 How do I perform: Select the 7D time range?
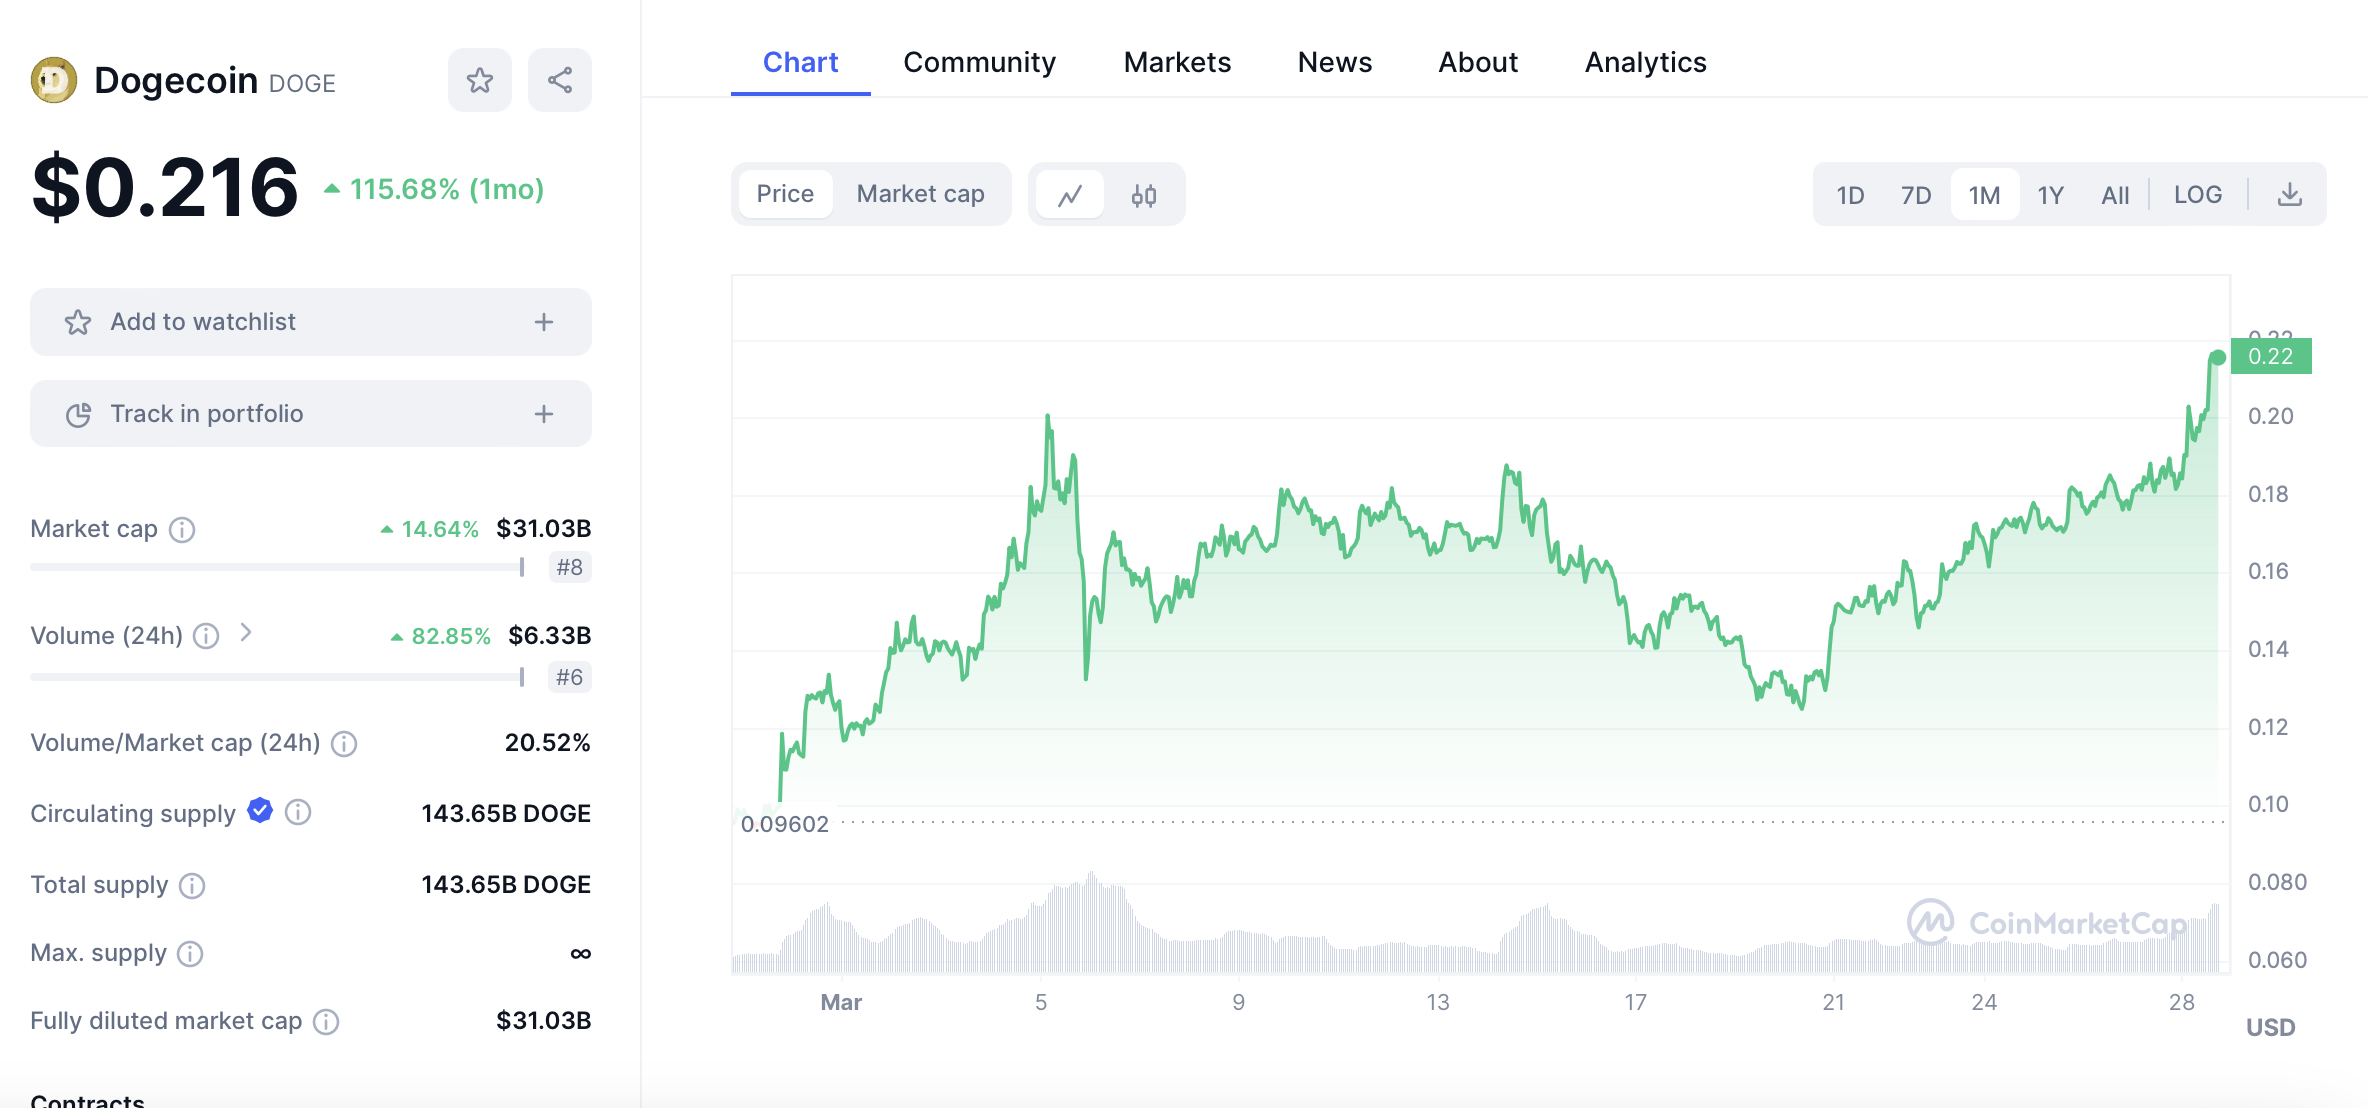coord(1915,195)
